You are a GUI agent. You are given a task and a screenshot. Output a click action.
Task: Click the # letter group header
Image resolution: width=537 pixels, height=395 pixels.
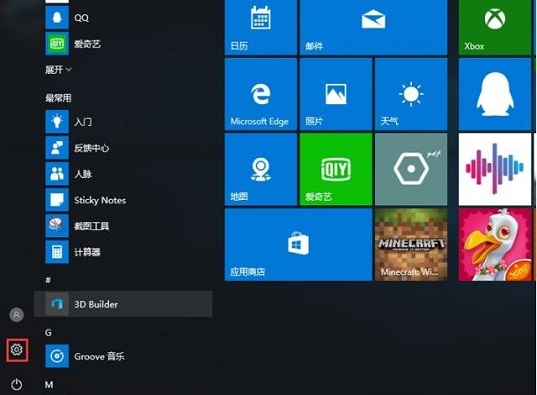pos(48,280)
